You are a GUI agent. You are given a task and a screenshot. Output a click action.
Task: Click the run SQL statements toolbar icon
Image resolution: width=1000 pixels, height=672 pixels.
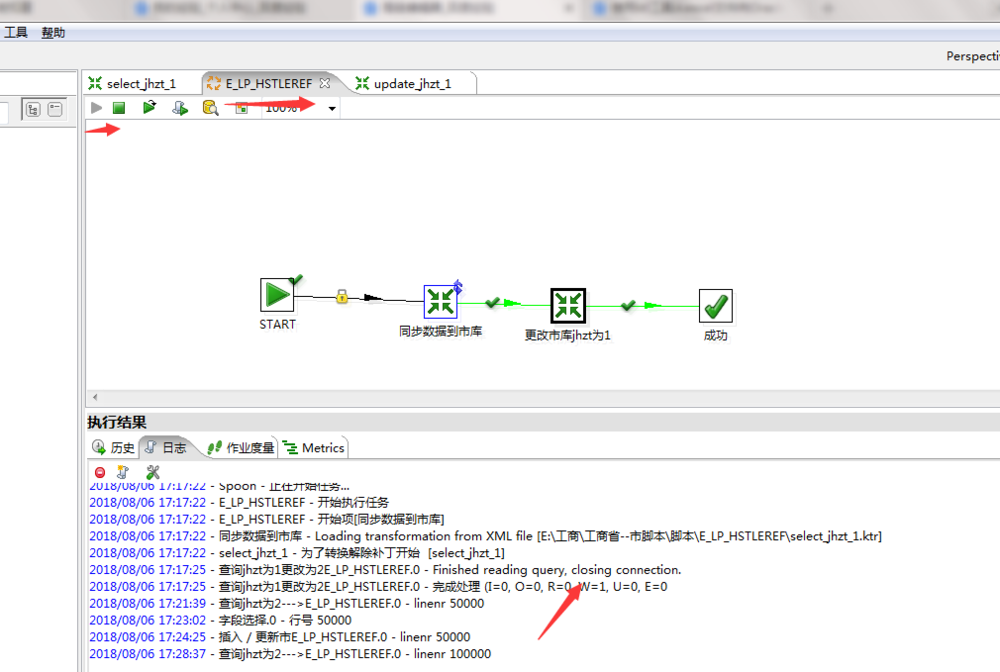180,108
